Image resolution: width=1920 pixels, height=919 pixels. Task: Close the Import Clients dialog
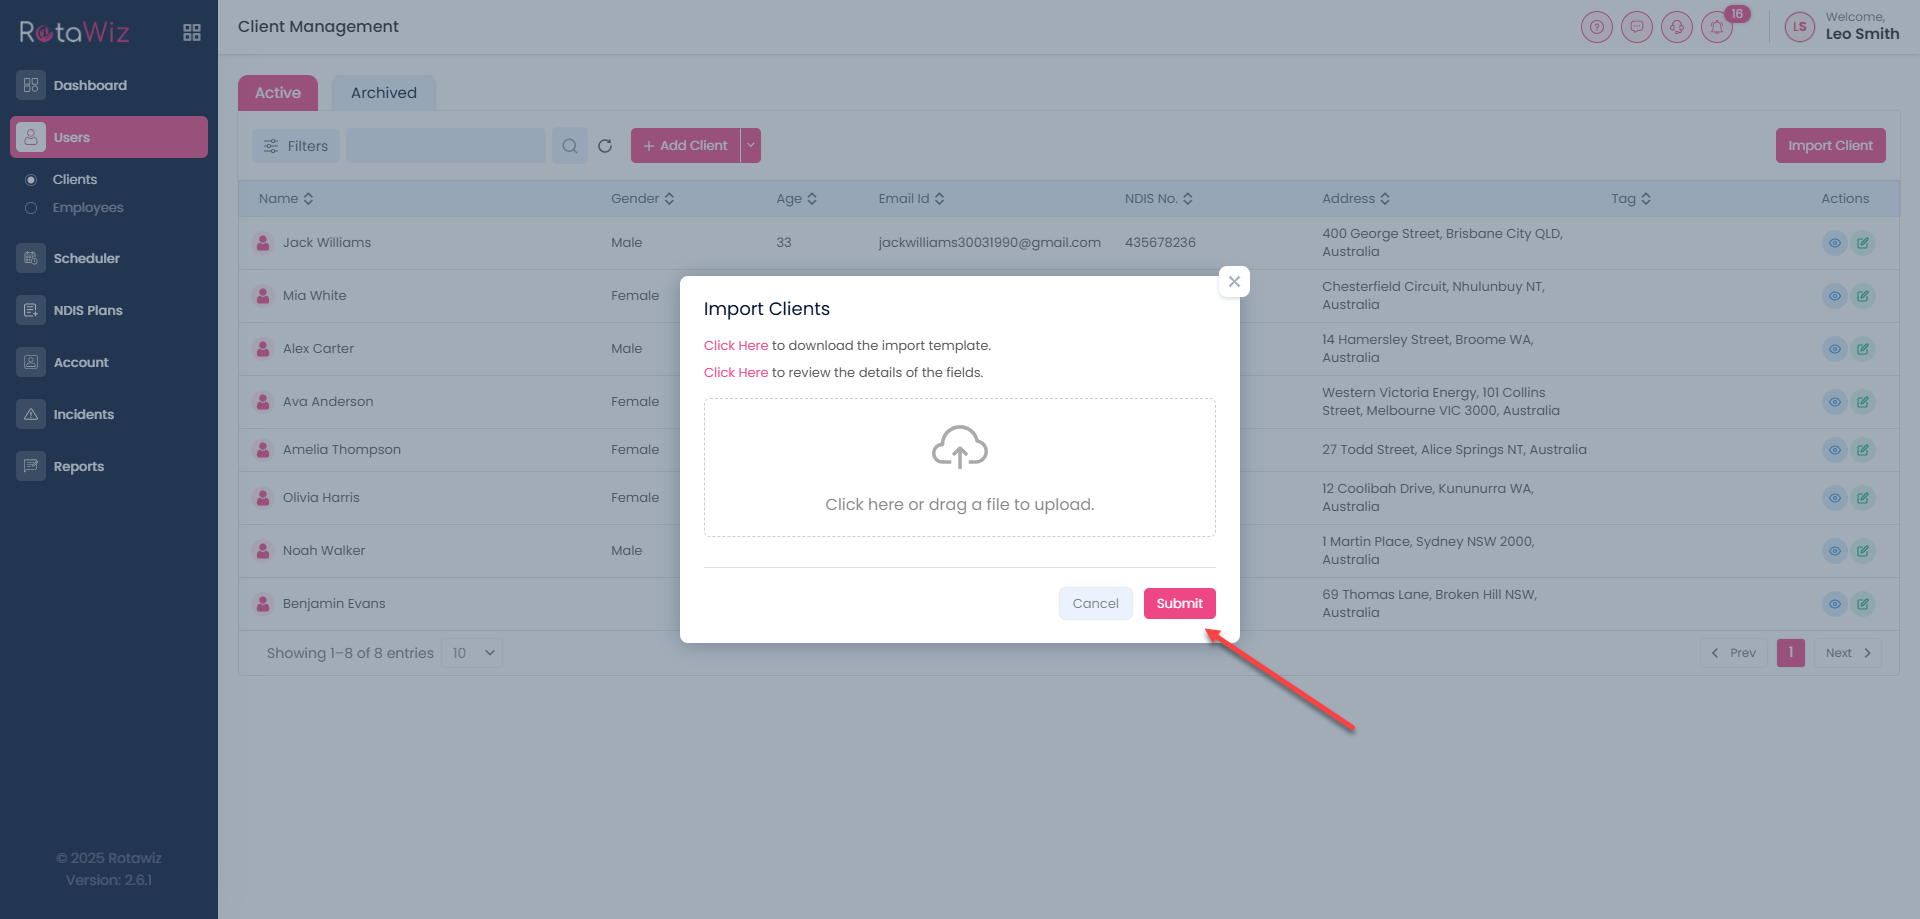coord(1234,282)
